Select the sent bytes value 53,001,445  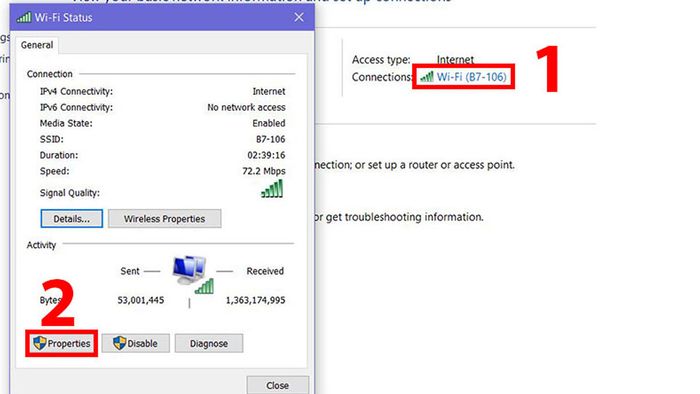tap(141, 300)
